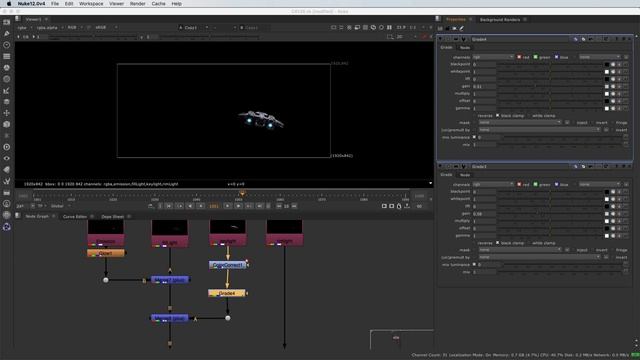Click the Grade4 blackpoint color swatch
640x360 pixels.
tap(607, 64)
